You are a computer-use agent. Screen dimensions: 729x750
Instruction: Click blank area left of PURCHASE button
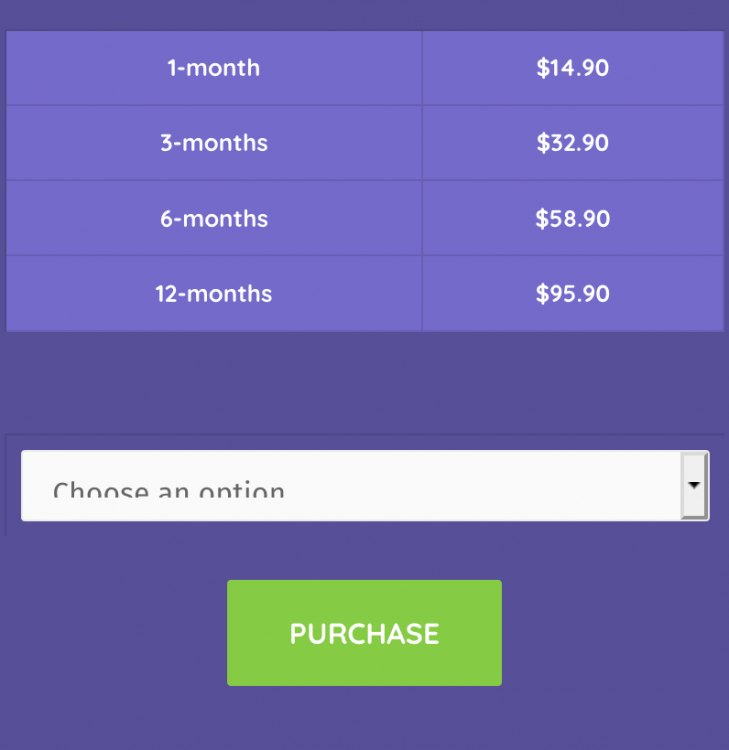click(x=110, y=633)
